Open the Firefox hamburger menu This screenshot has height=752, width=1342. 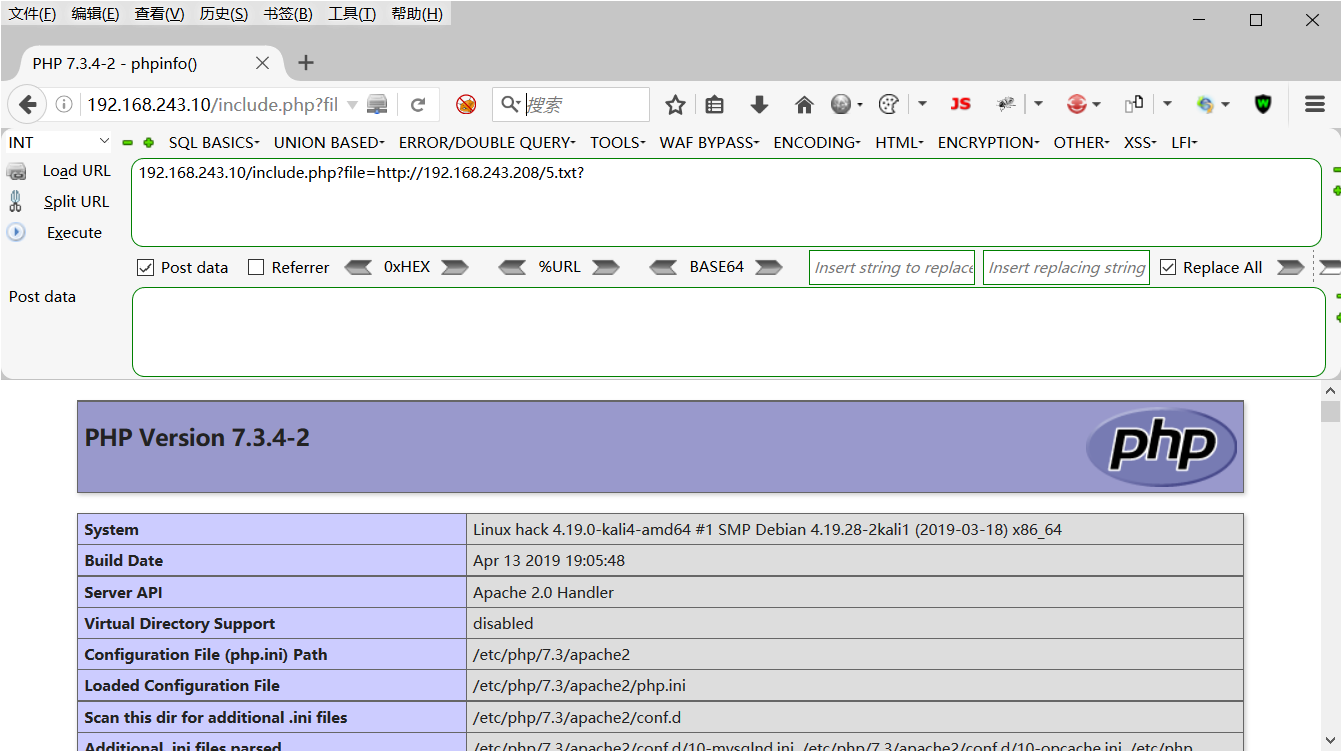(1315, 104)
